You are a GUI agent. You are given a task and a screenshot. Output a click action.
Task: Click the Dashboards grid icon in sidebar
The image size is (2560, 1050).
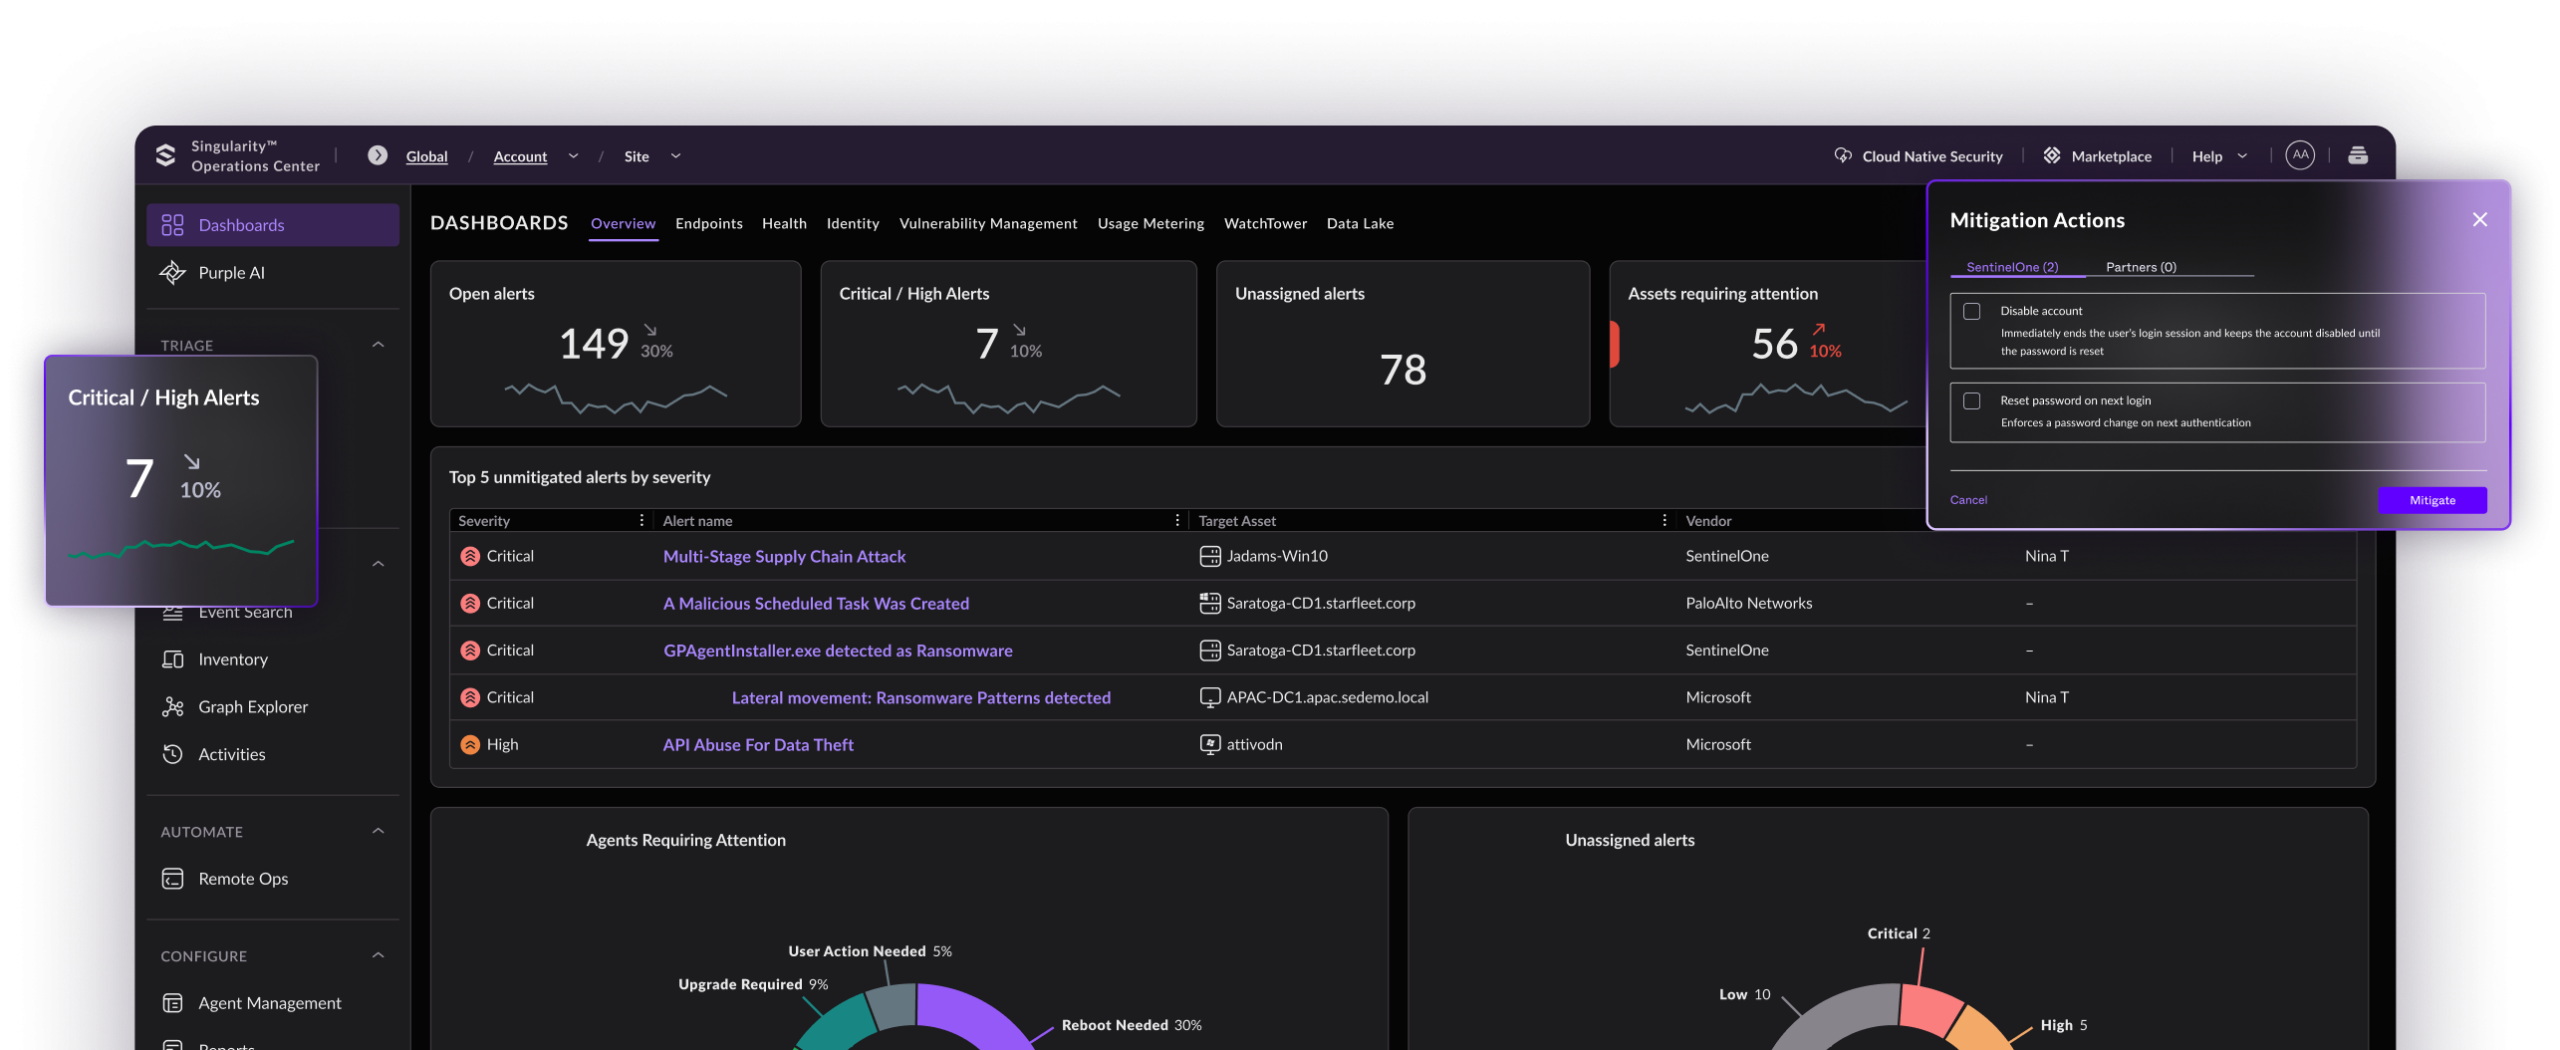click(x=172, y=225)
